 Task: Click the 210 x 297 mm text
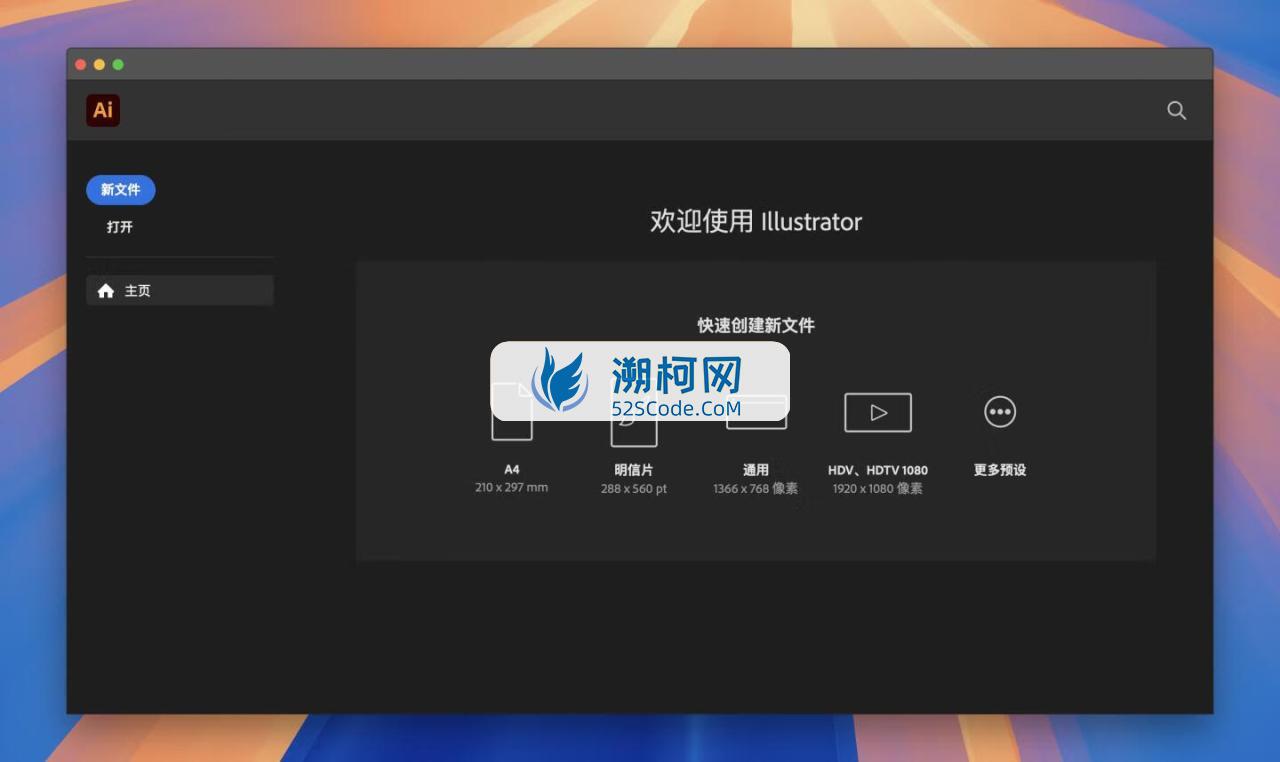click(x=512, y=488)
